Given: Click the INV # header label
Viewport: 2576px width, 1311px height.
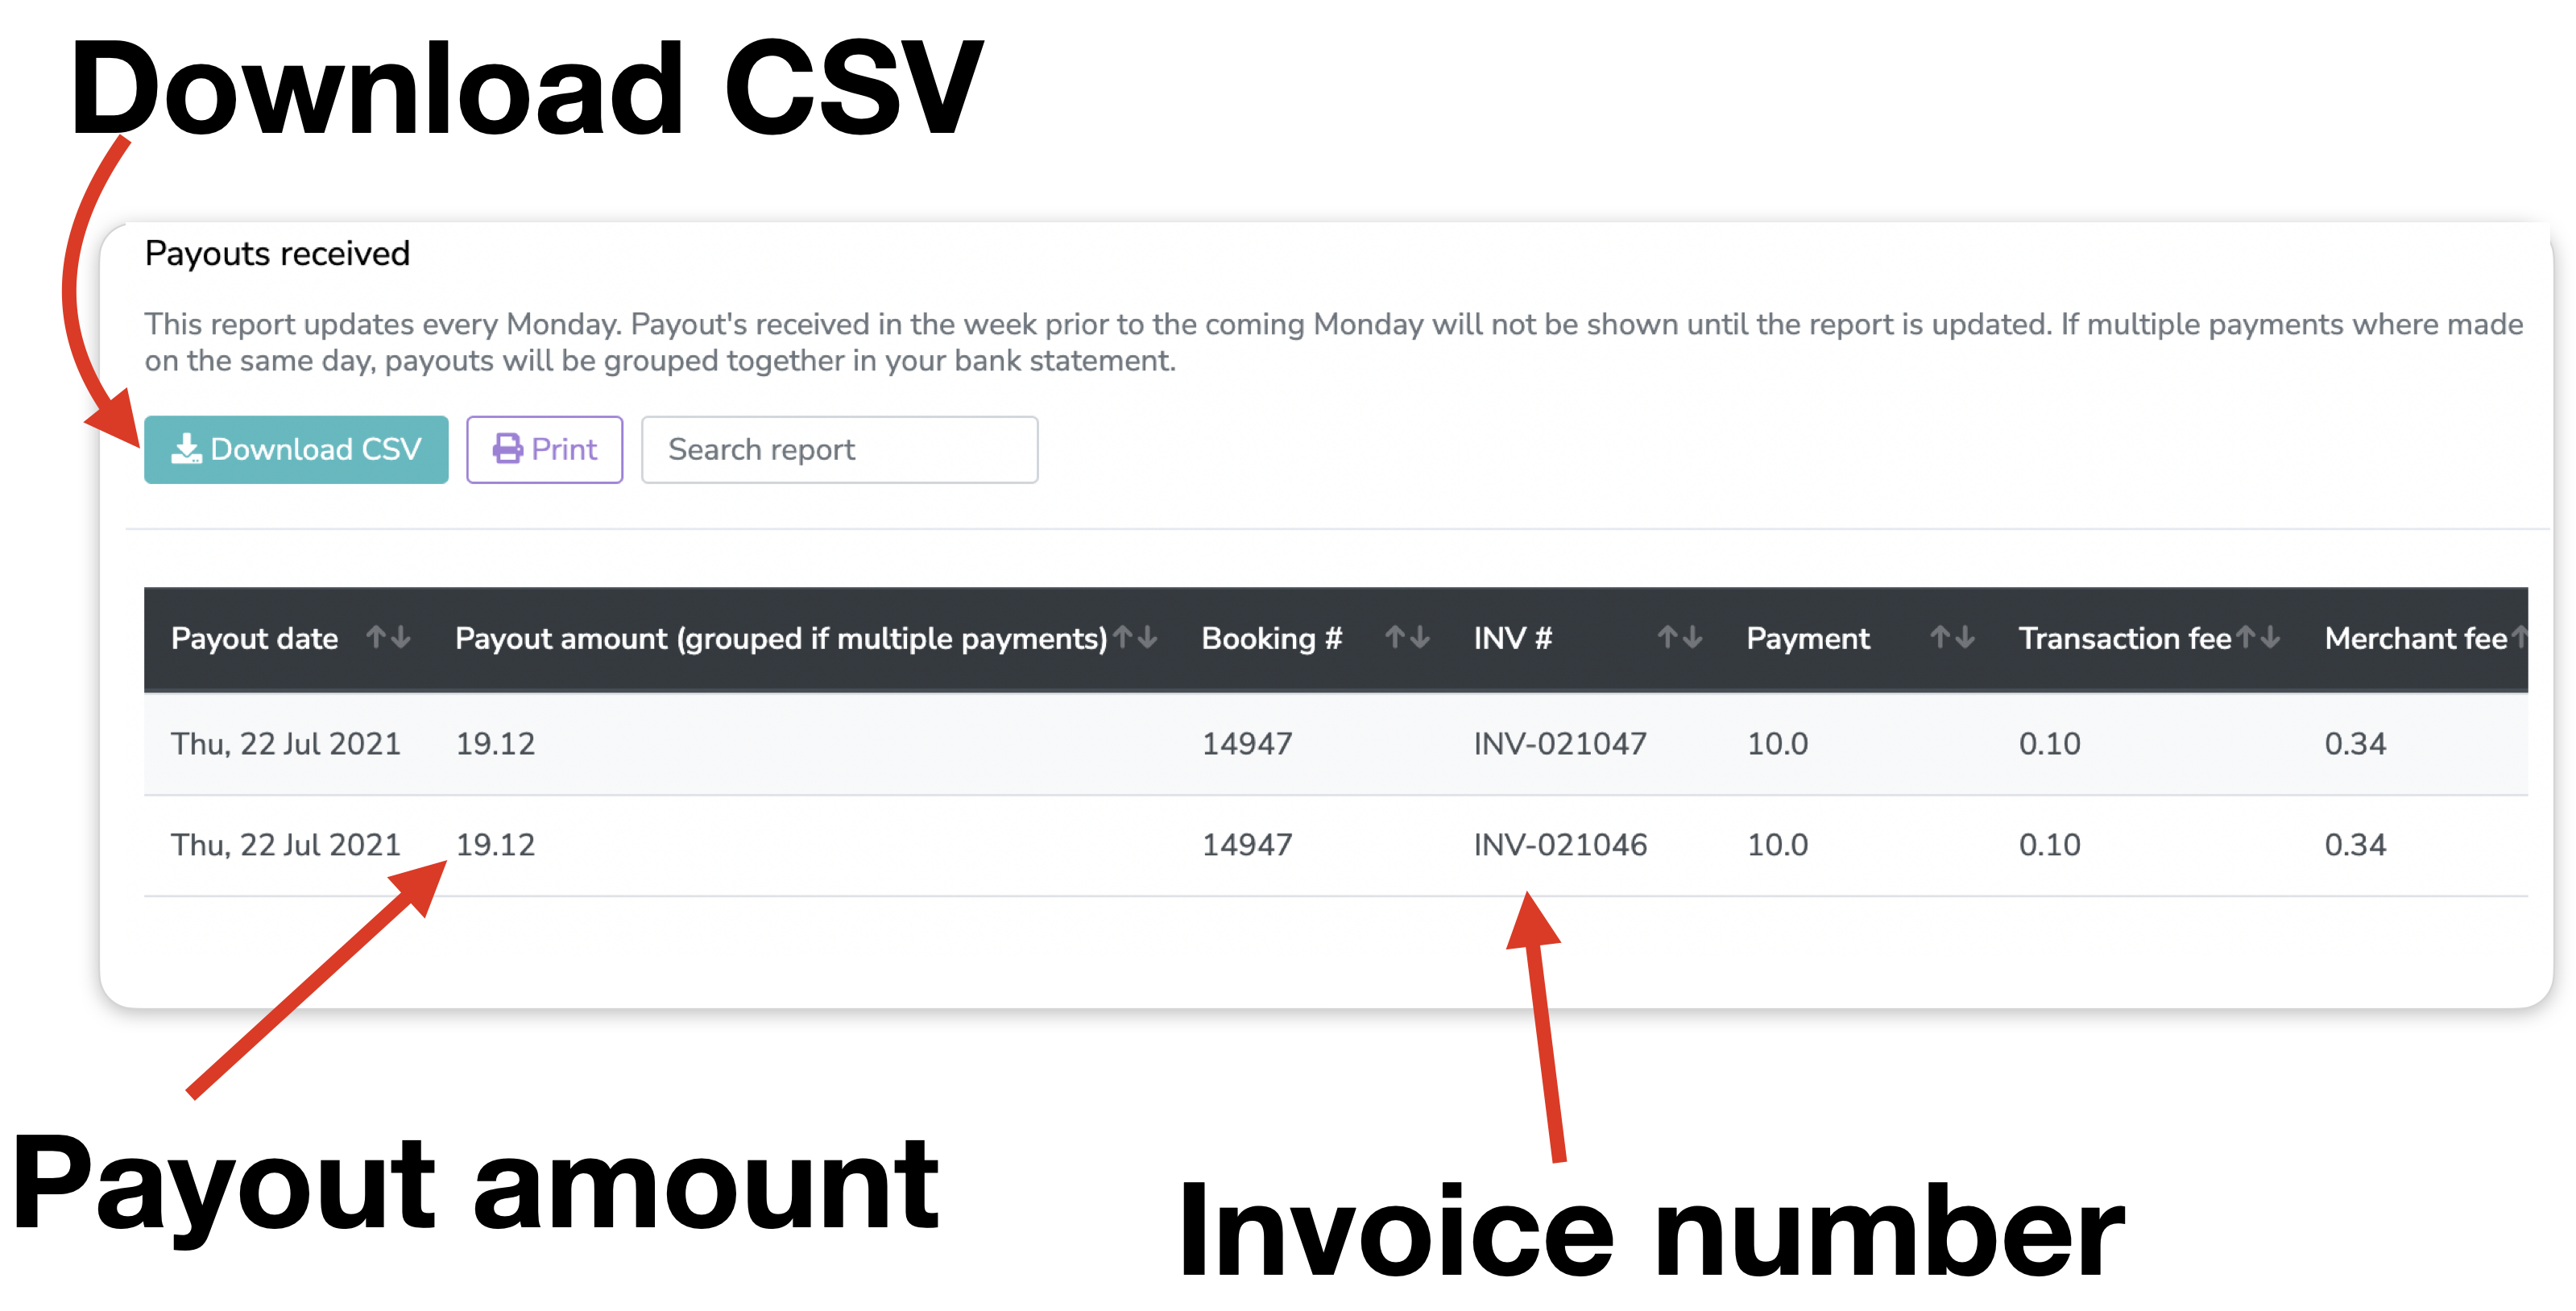Looking at the screenshot, I should click(1512, 638).
